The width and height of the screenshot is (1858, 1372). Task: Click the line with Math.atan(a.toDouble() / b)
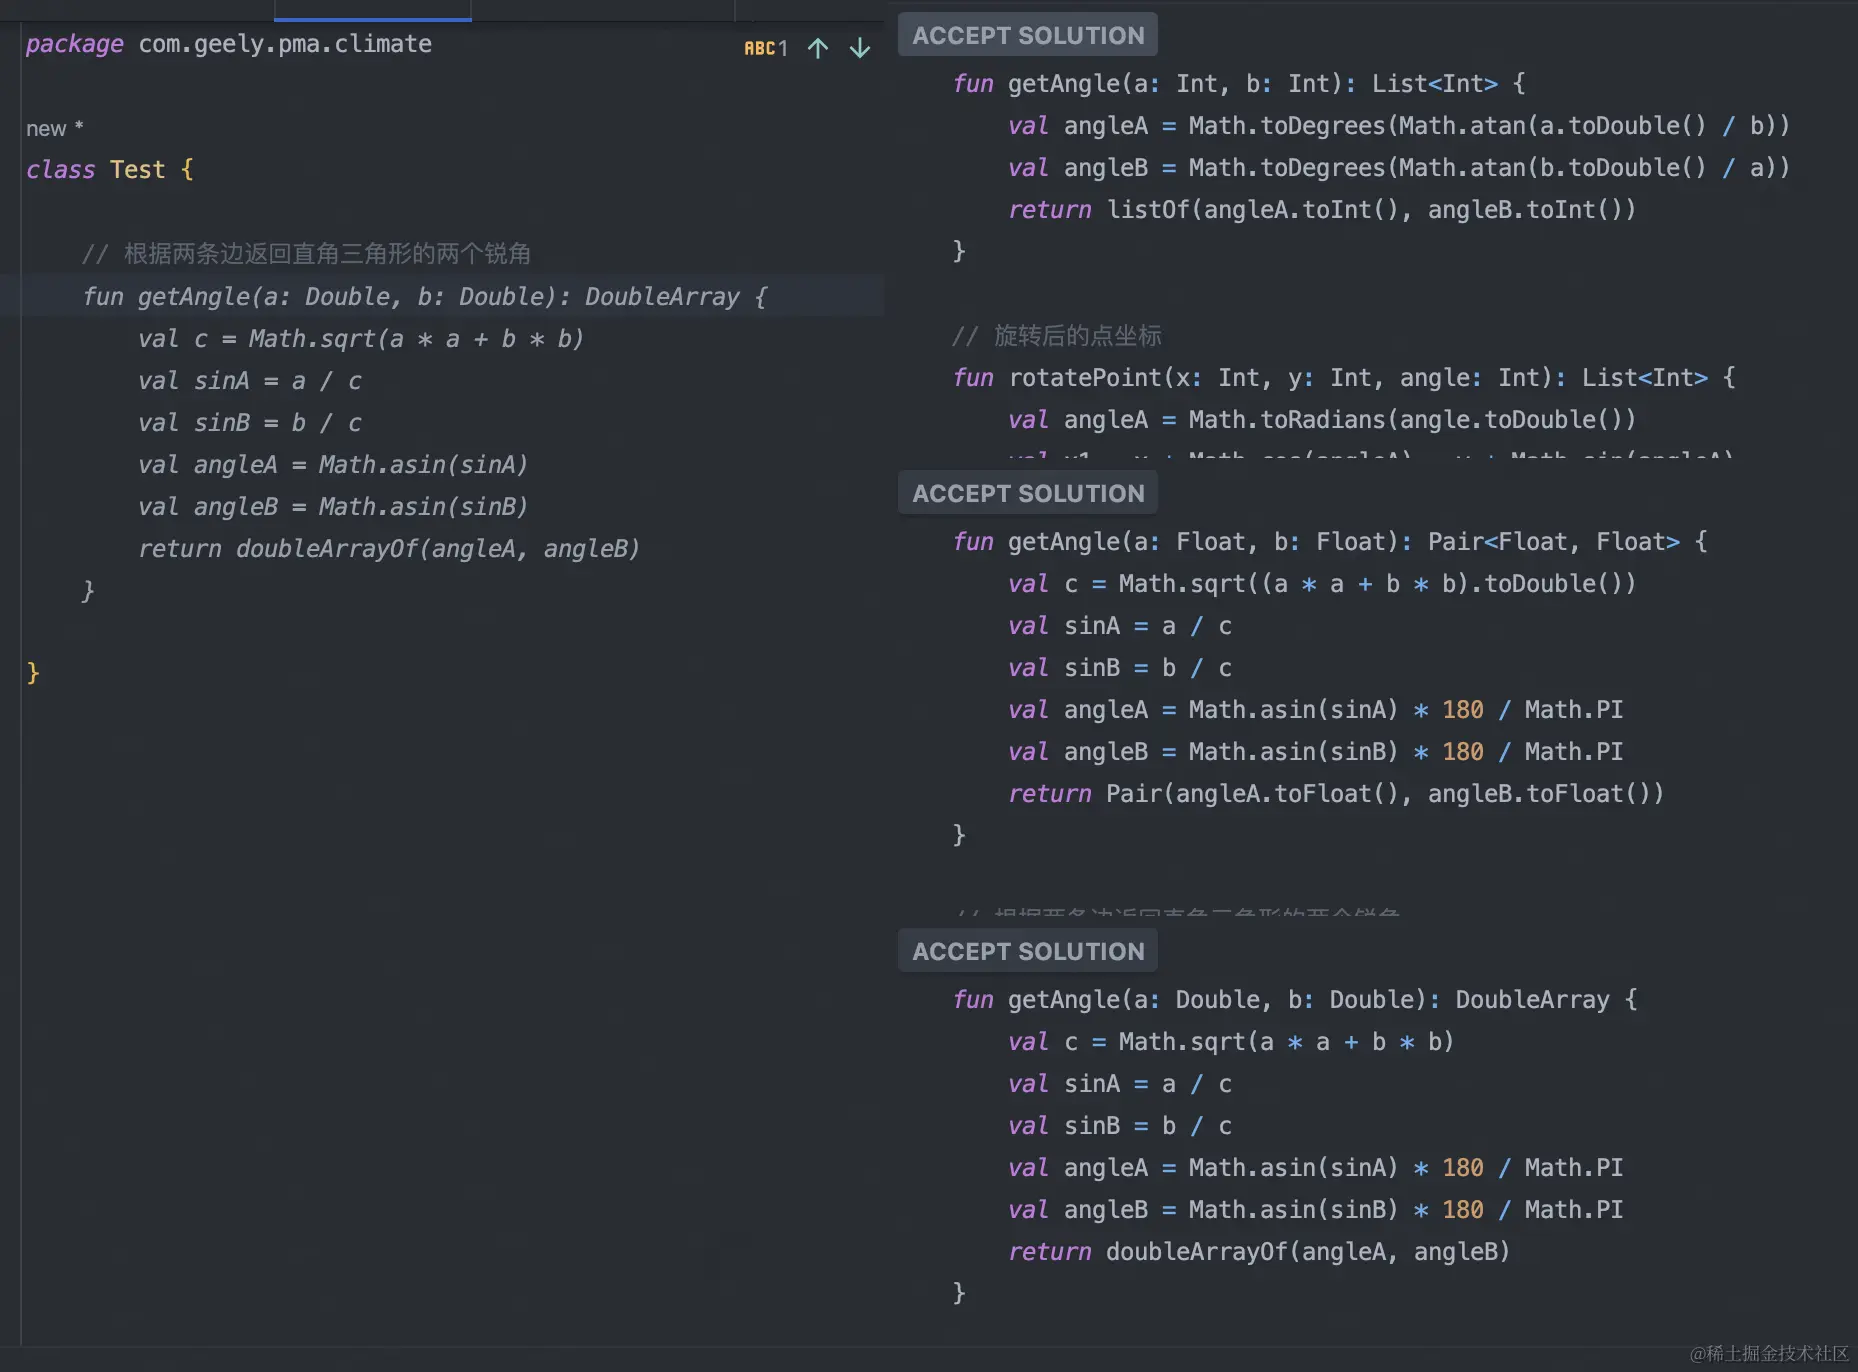(1399, 126)
